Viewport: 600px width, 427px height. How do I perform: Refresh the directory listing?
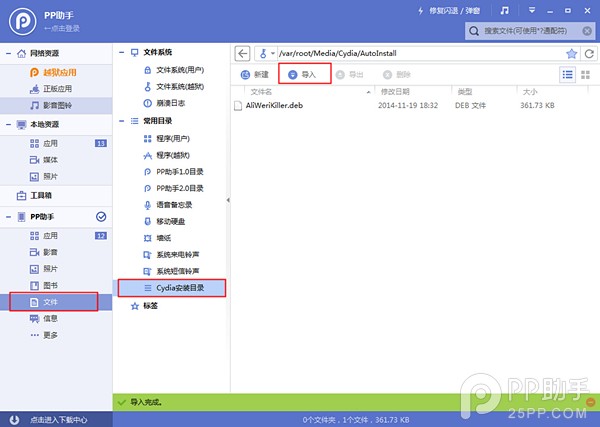click(589, 54)
